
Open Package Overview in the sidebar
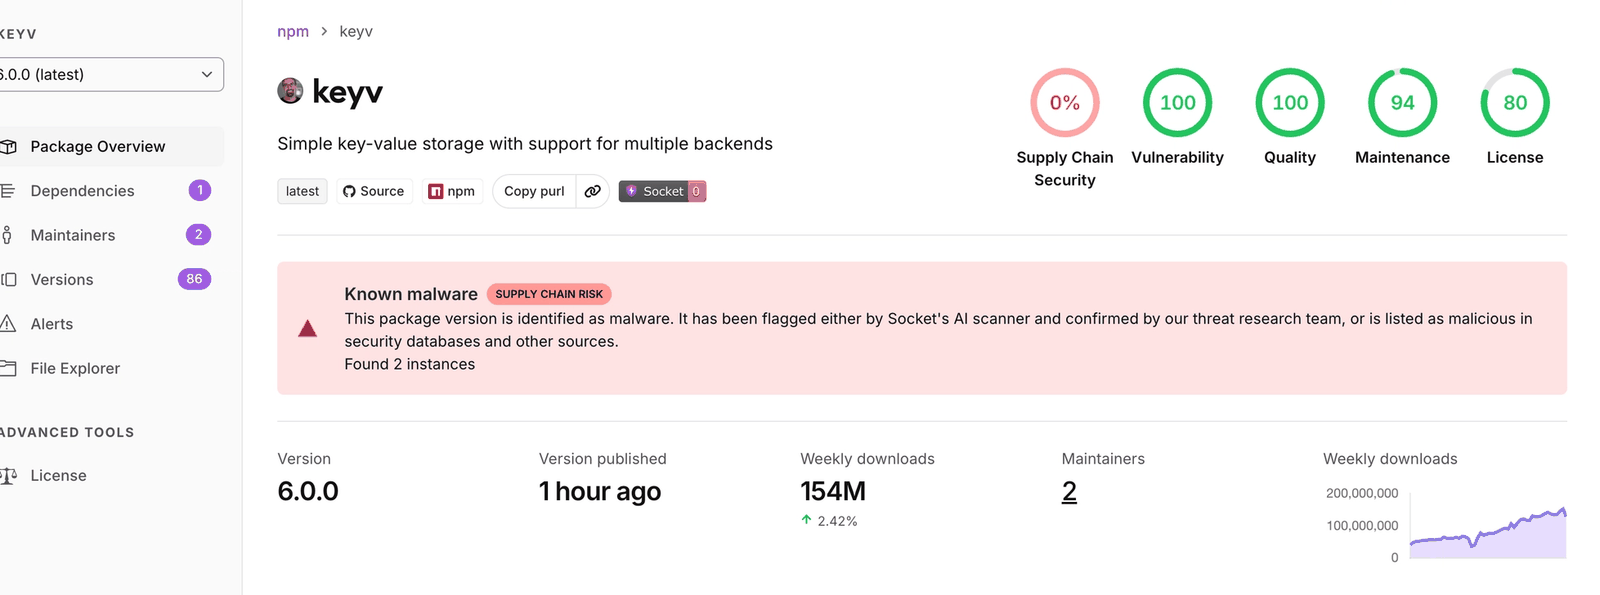point(108,146)
